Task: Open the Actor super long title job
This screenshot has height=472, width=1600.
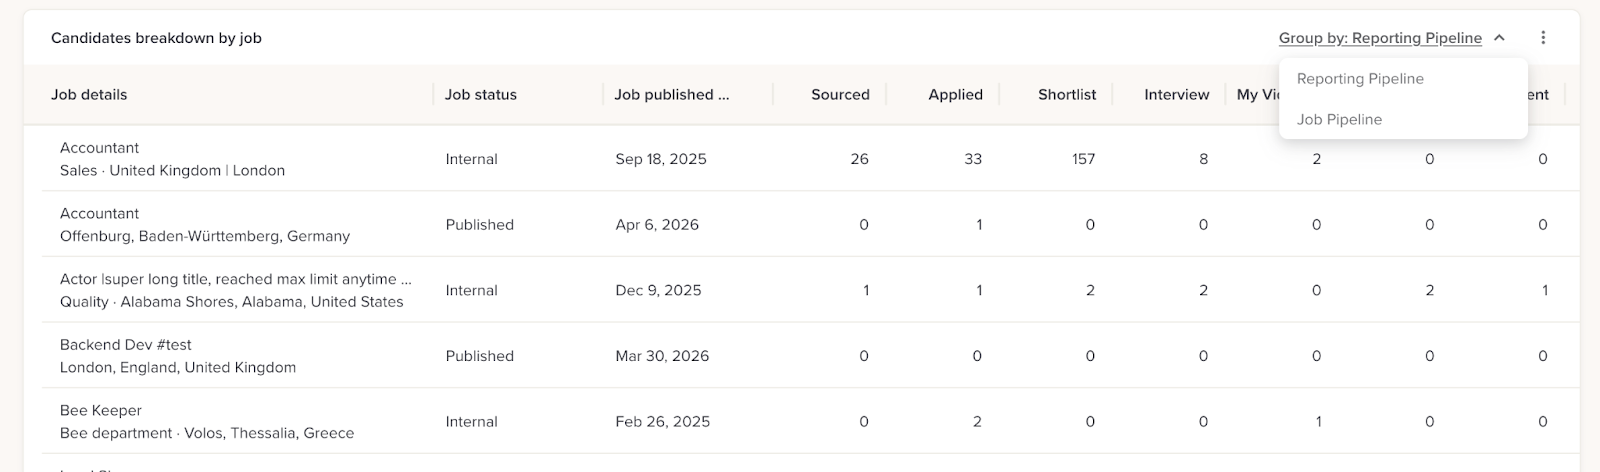Action: click(235, 280)
